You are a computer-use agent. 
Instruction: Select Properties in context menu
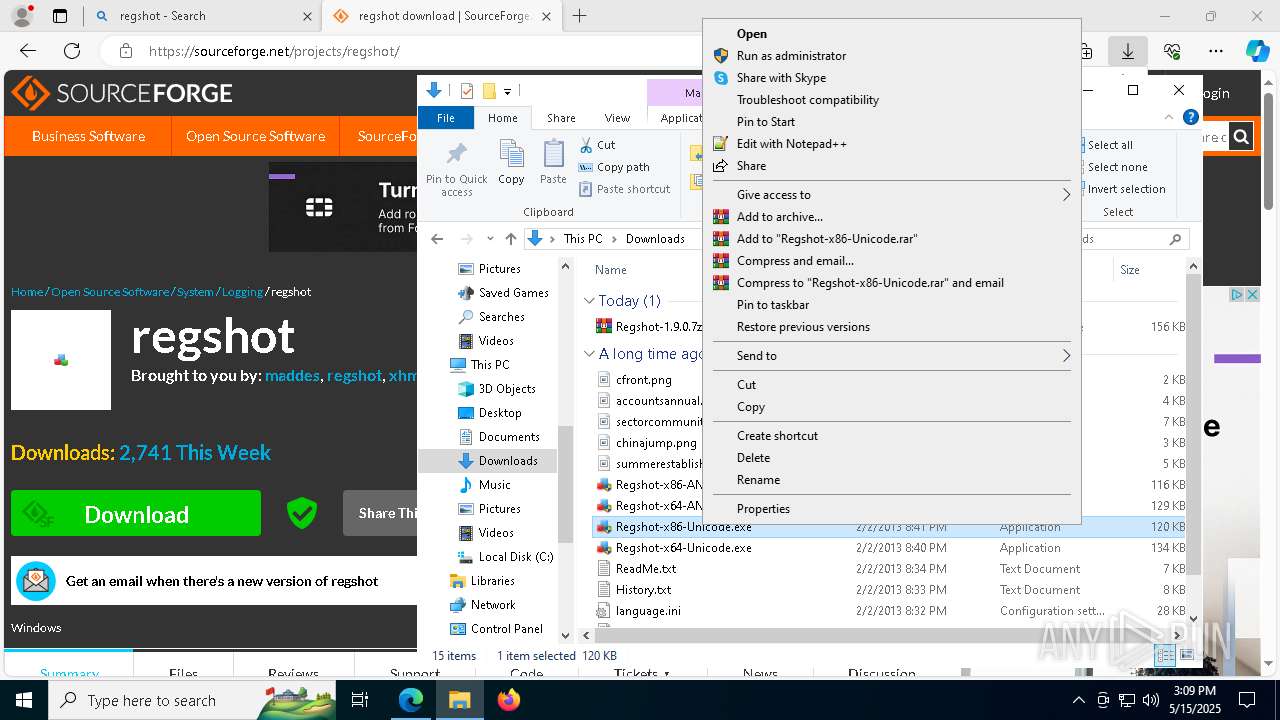point(763,509)
